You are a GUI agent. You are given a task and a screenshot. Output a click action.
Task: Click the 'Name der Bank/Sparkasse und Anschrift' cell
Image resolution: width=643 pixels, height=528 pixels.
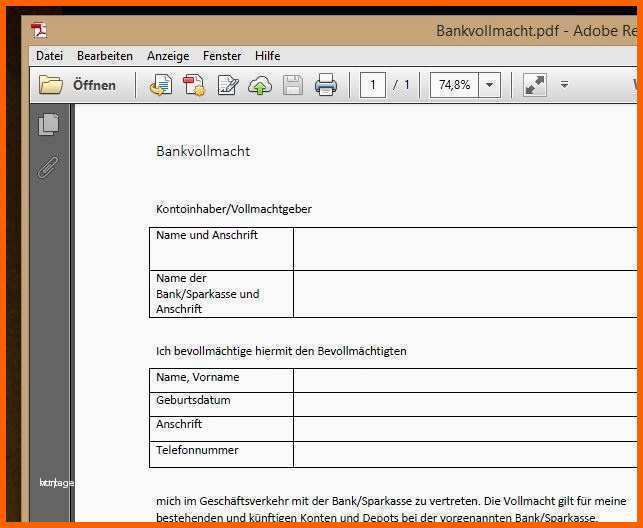click(221, 294)
